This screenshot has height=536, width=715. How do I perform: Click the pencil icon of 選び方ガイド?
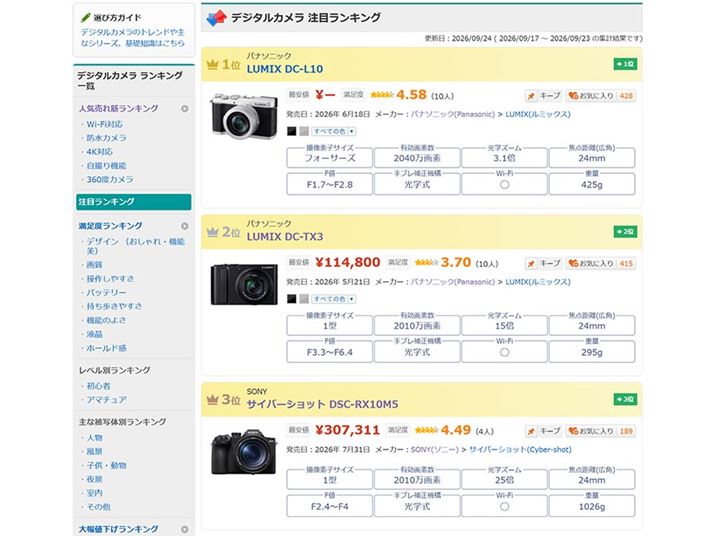click(x=85, y=17)
